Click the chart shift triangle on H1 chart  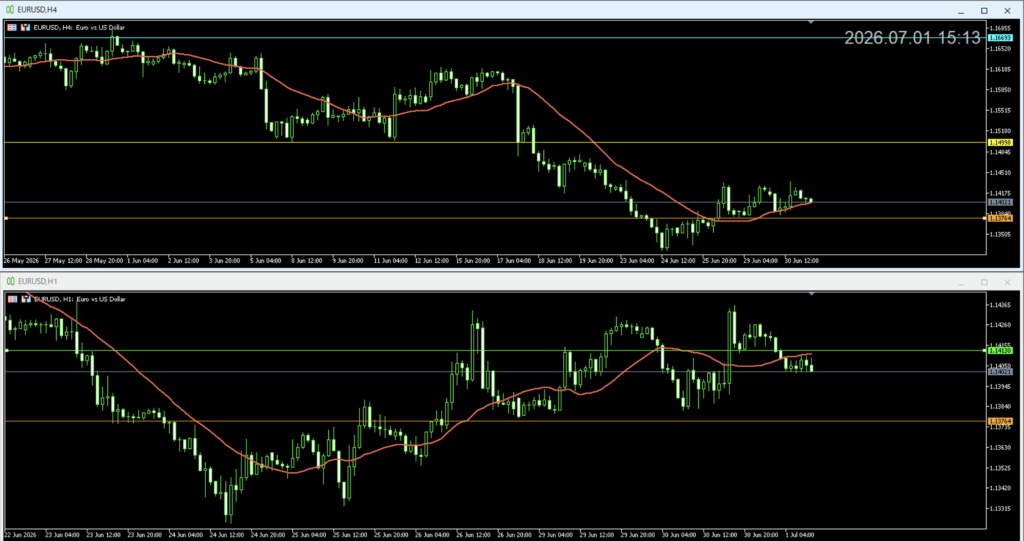tap(811, 294)
